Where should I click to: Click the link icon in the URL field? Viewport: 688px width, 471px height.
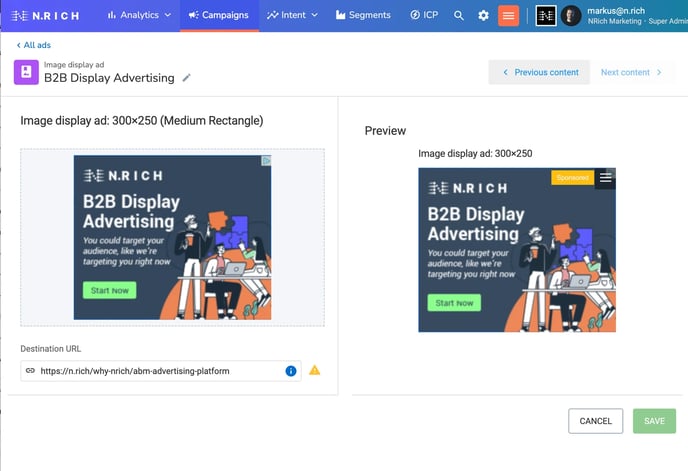30,370
